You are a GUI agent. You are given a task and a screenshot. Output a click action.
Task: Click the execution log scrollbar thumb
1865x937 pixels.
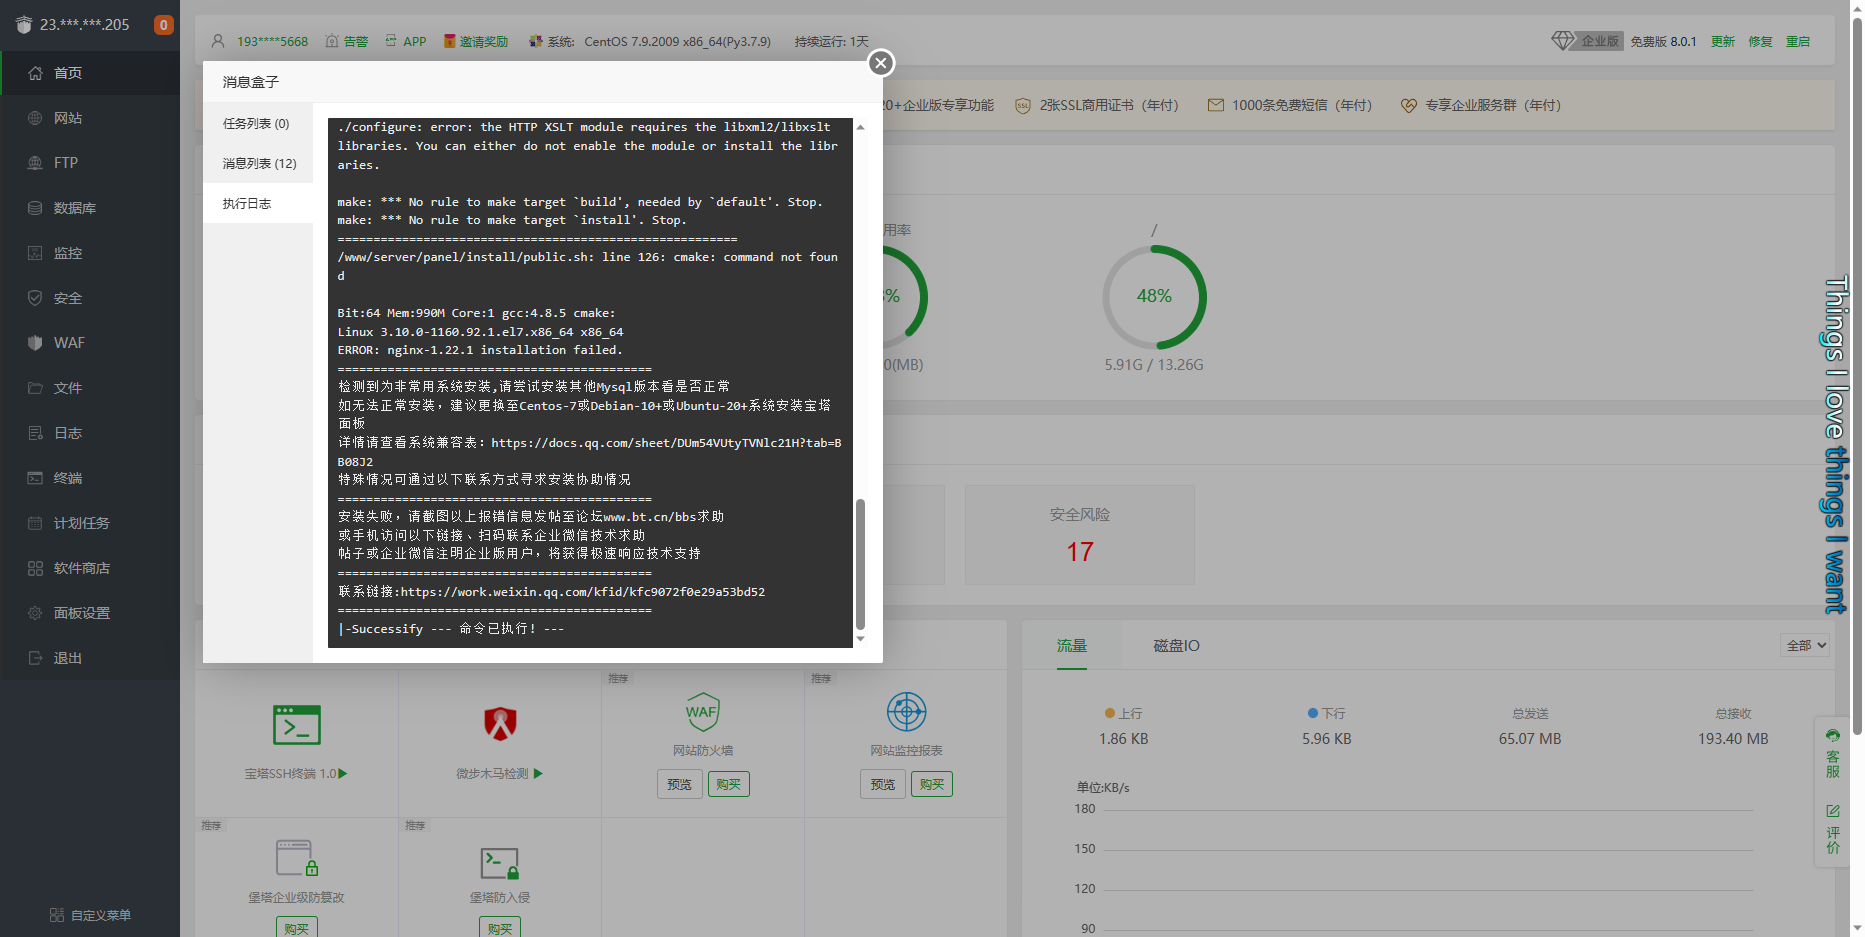pos(860,564)
